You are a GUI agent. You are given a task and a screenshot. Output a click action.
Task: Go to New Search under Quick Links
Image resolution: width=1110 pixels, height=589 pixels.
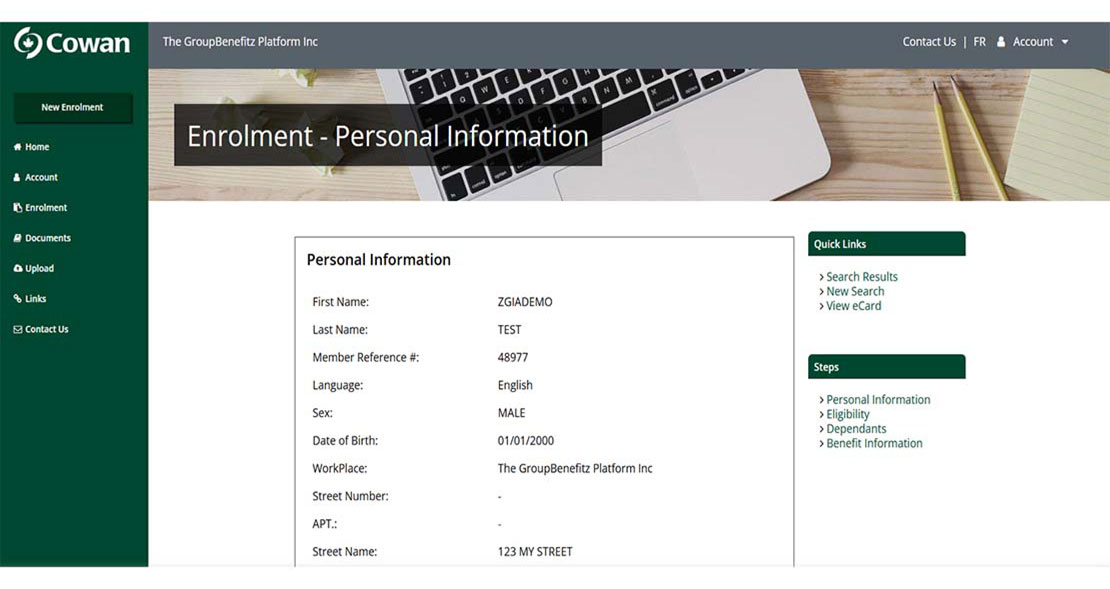(x=855, y=290)
